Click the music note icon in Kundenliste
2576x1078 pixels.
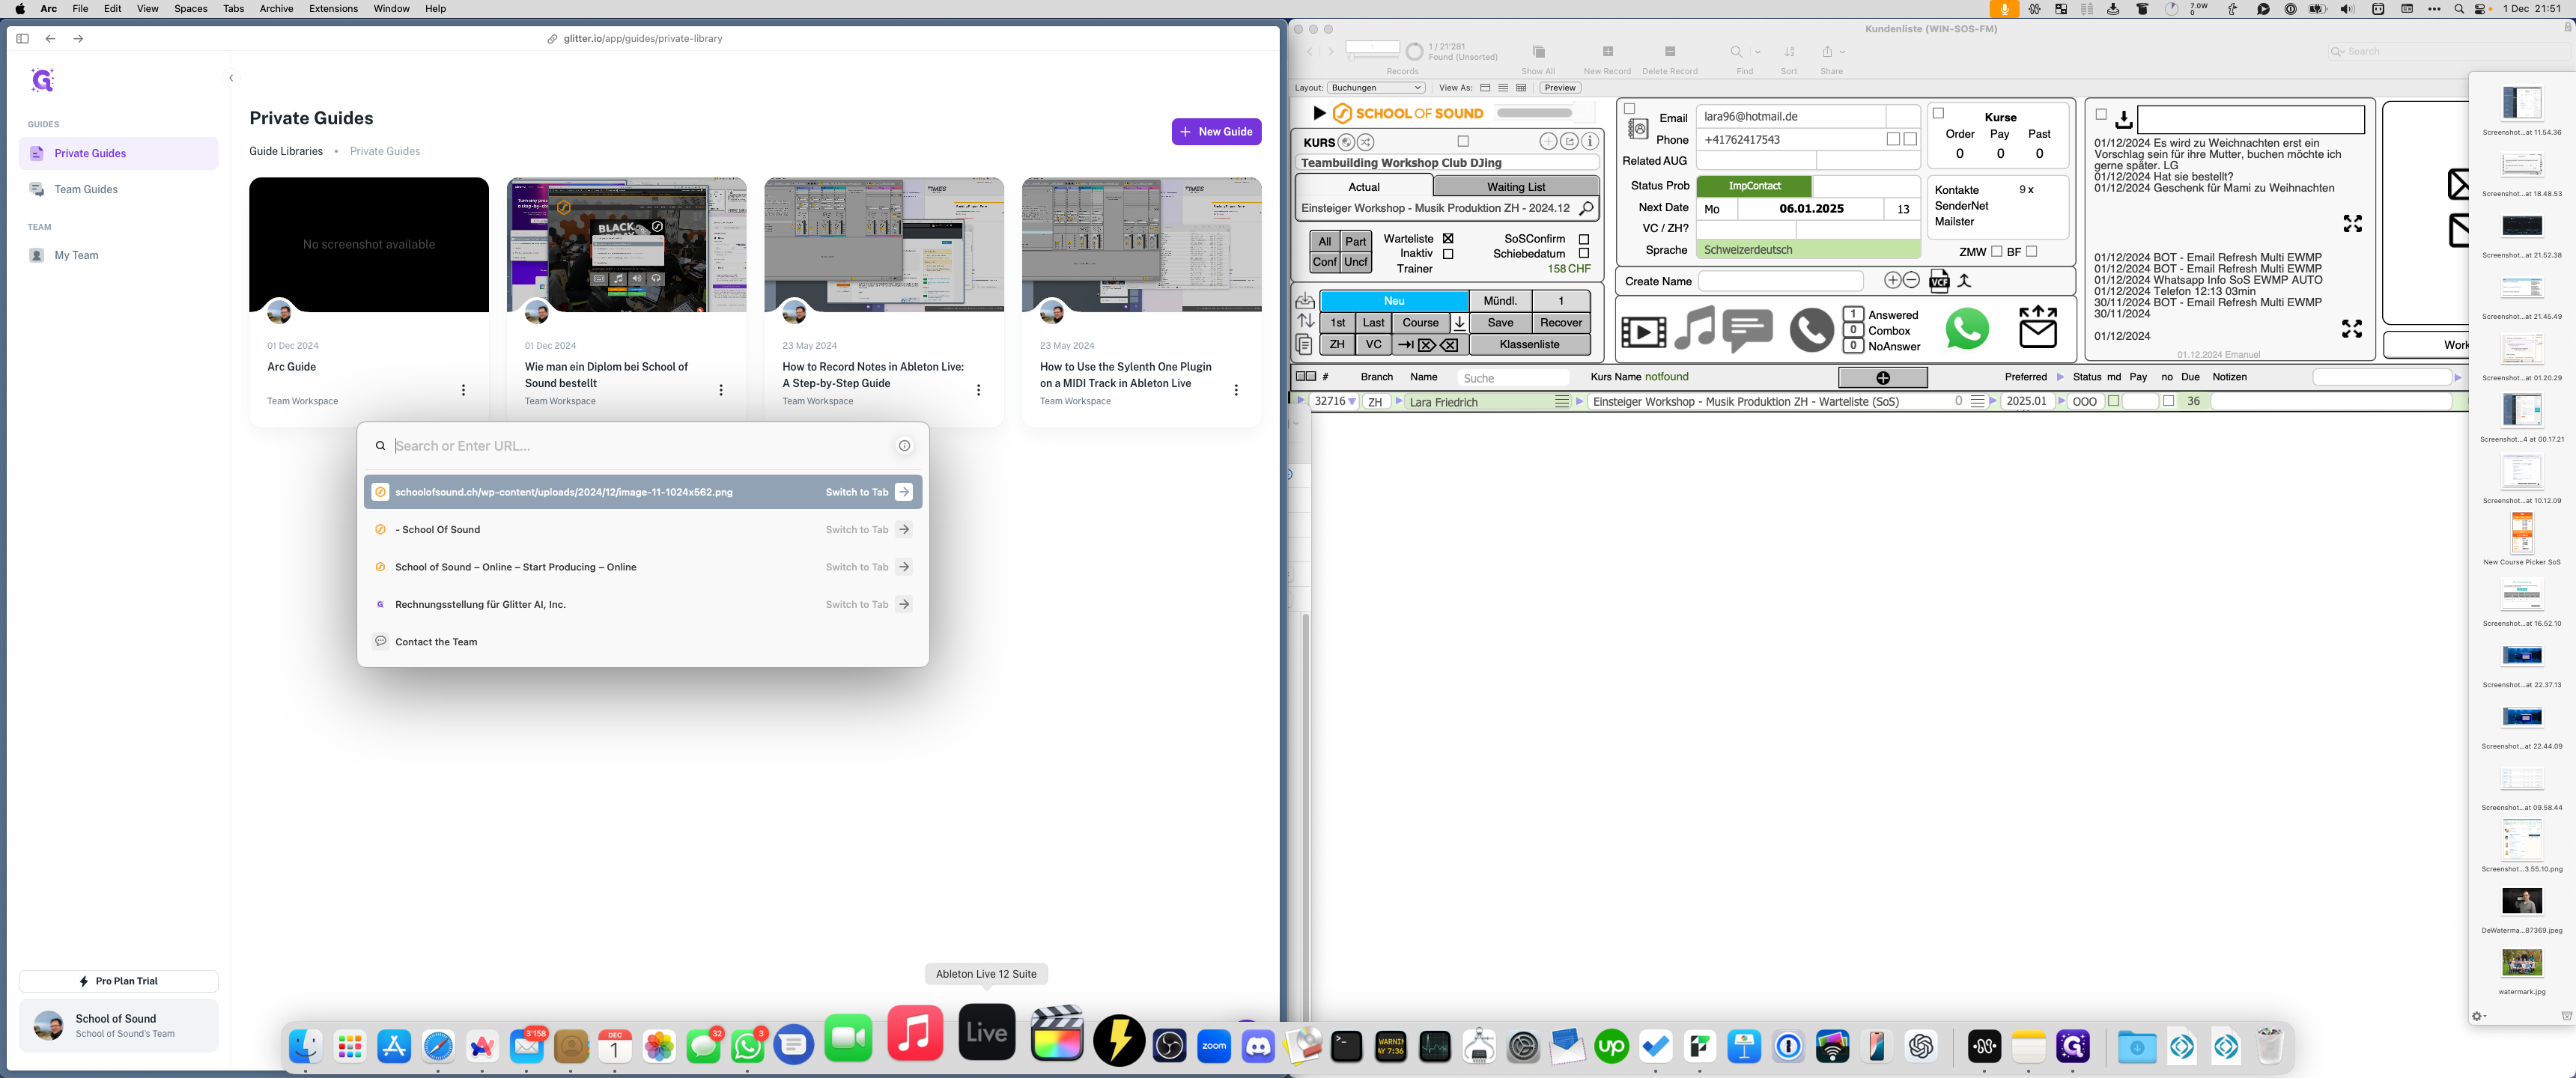[1694, 329]
